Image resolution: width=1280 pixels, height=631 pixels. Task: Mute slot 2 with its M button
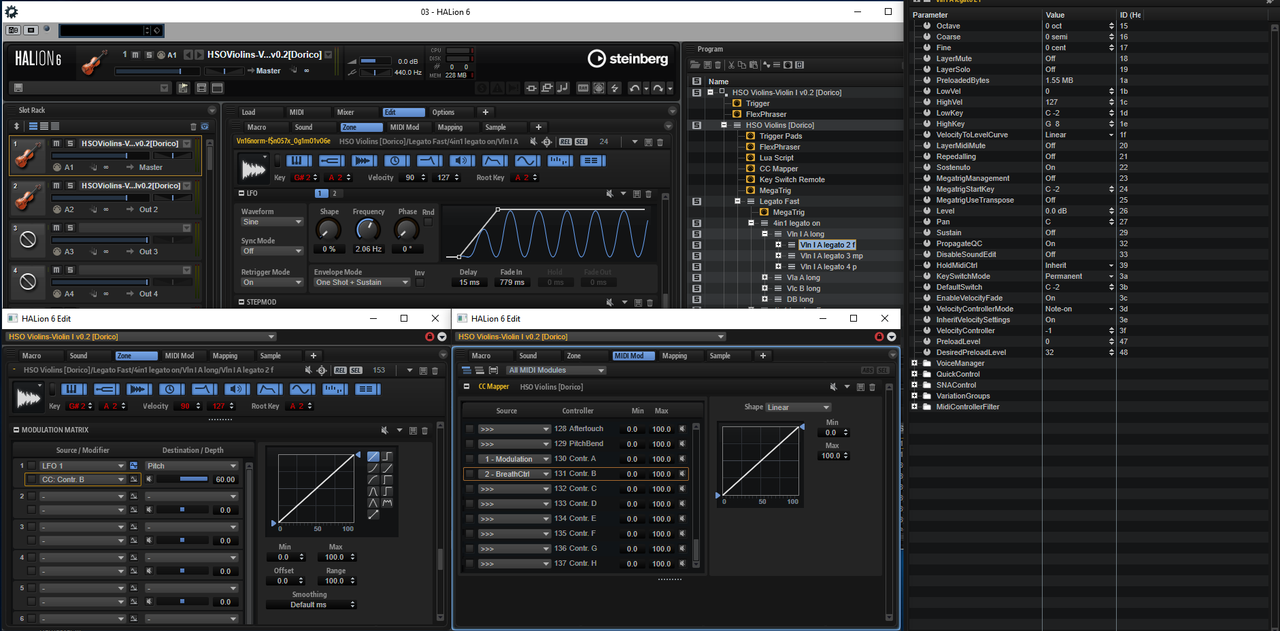(56, 185)
